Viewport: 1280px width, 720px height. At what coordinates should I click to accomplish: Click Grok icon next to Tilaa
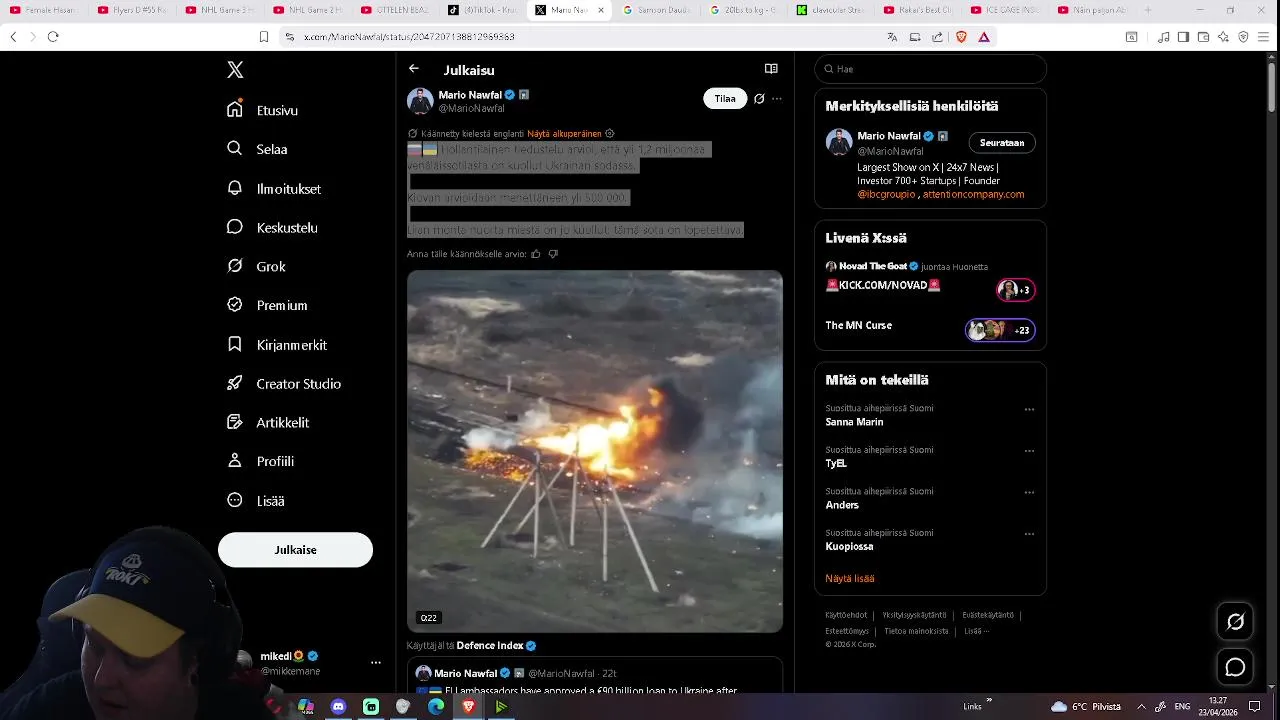click(759, 99)
